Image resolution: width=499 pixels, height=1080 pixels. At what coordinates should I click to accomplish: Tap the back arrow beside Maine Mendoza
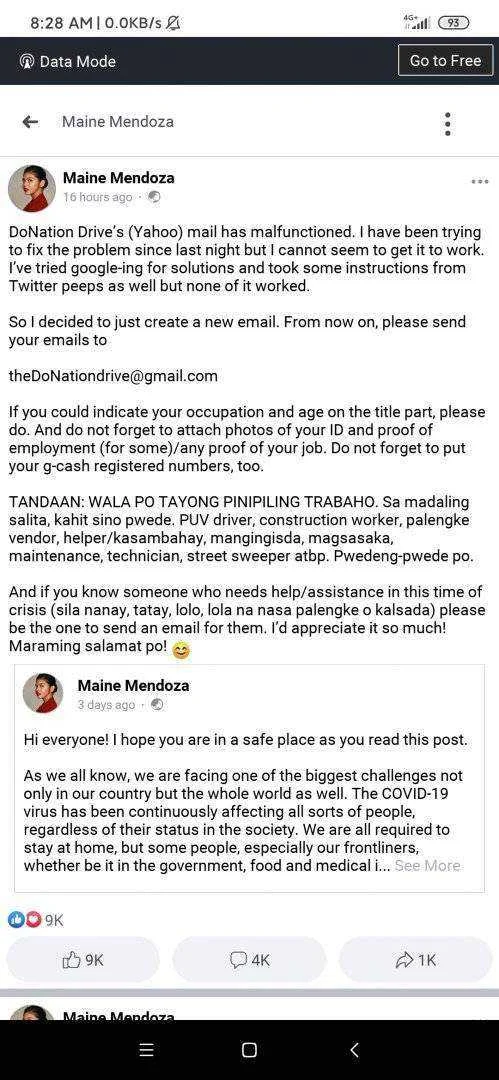[x=30, y=122]
